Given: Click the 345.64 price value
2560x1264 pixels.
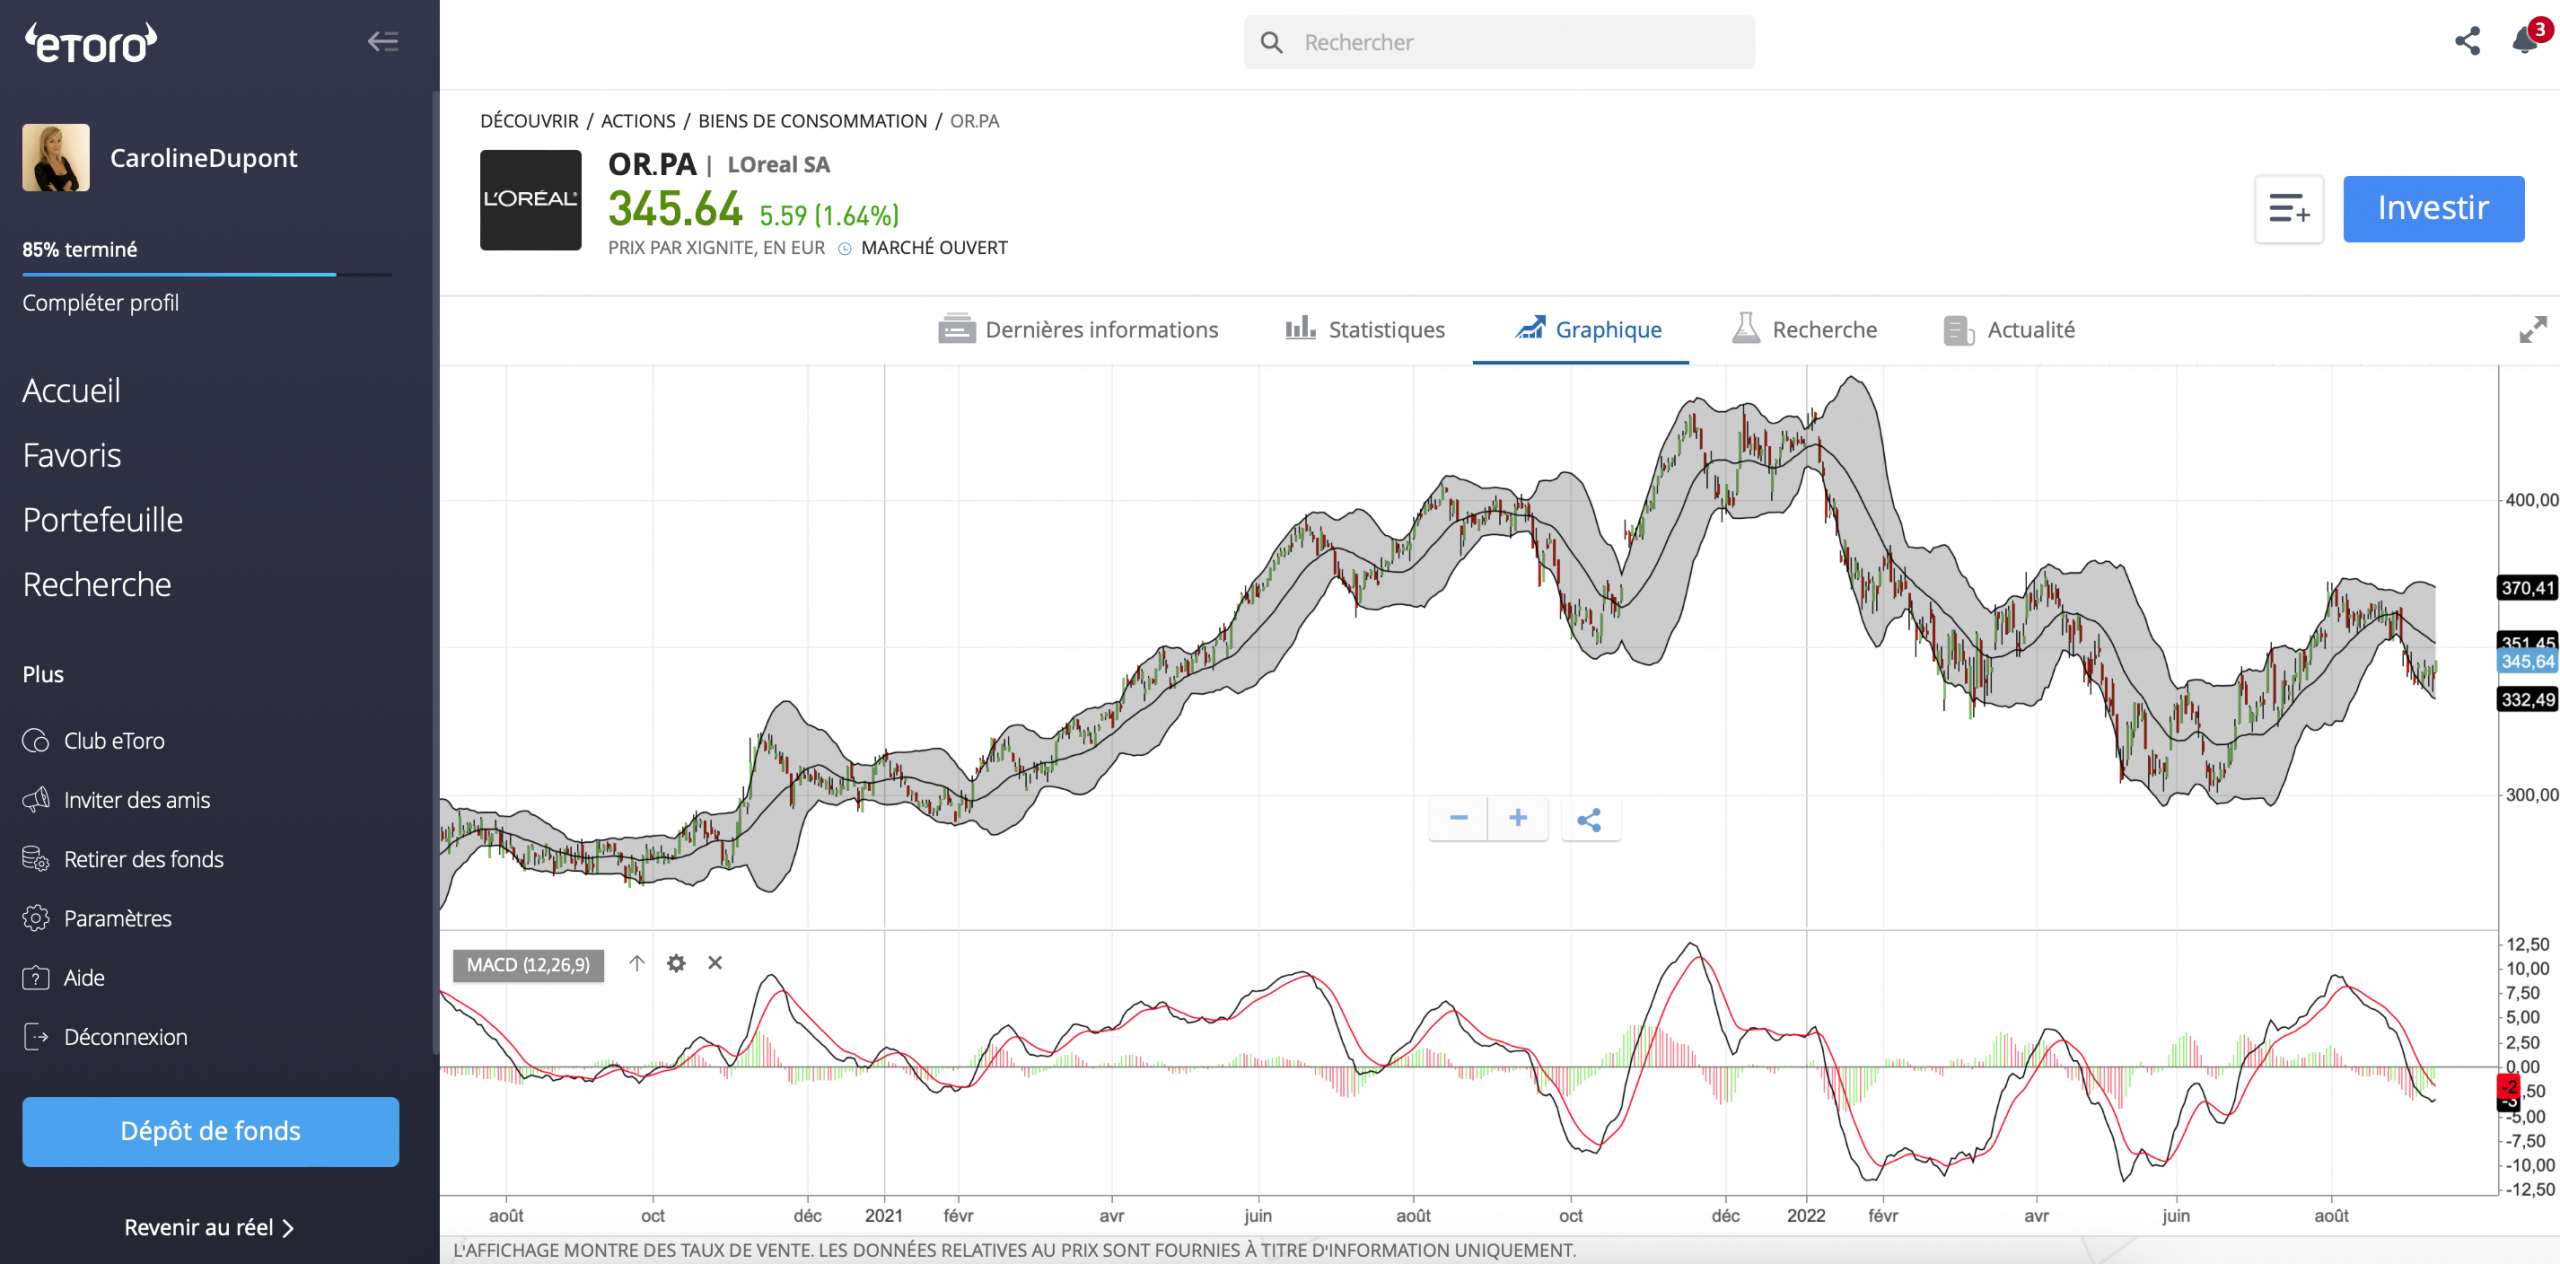Looking at the screenshot, I should tap(676, 210).
